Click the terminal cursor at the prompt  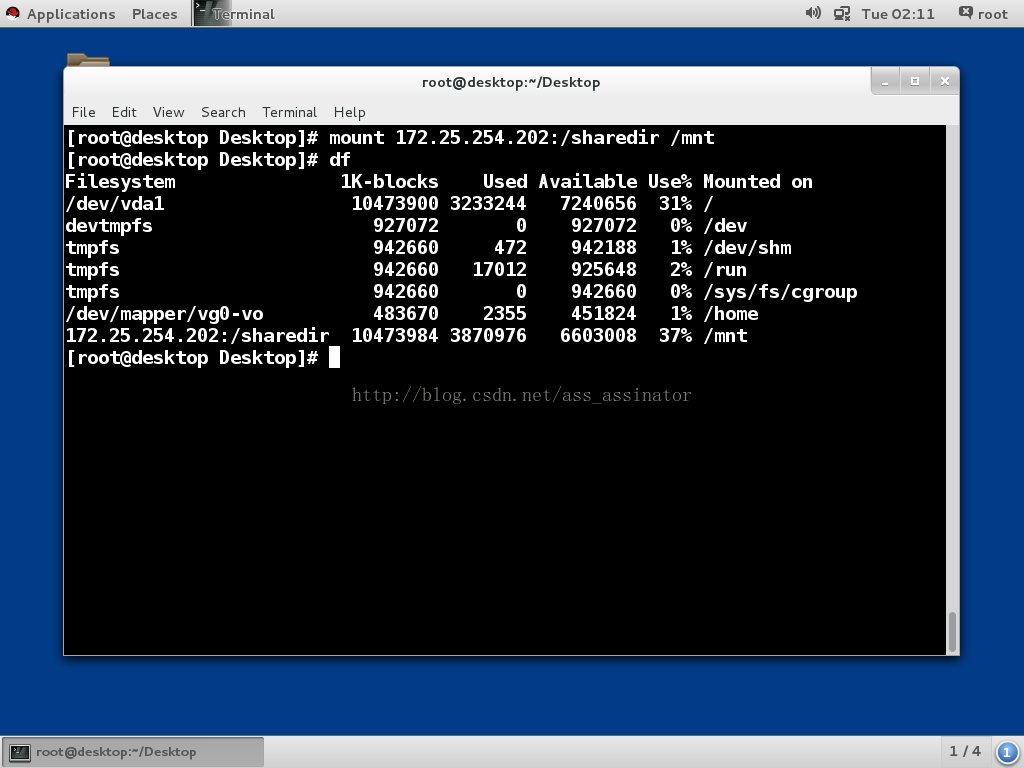pos(334,358)
